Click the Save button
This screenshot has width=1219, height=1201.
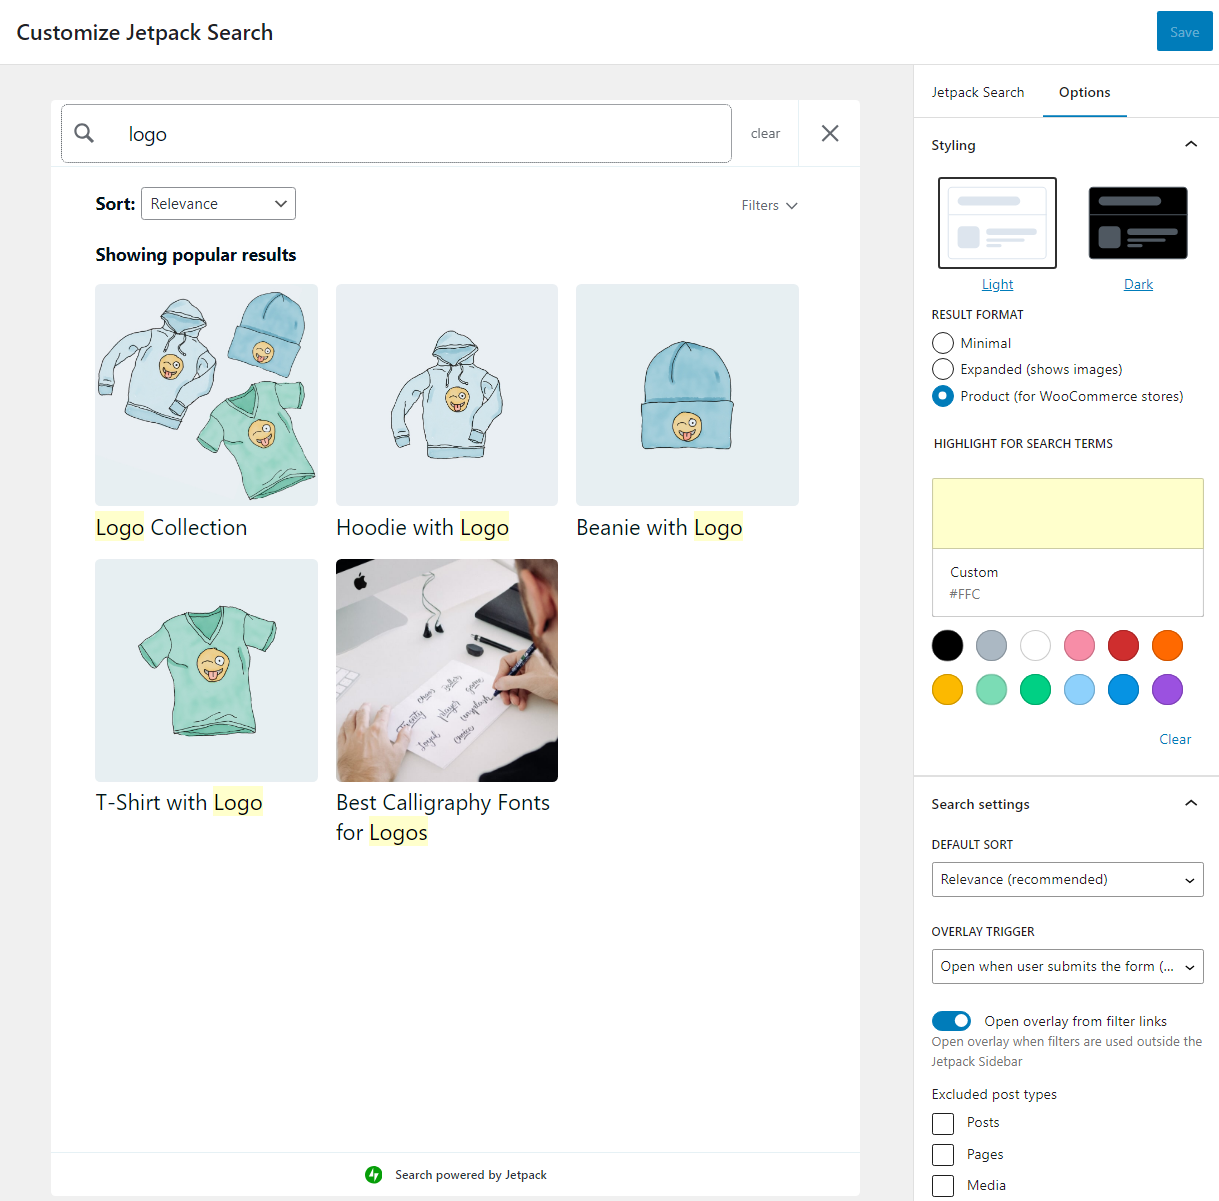coord(1184,32)
